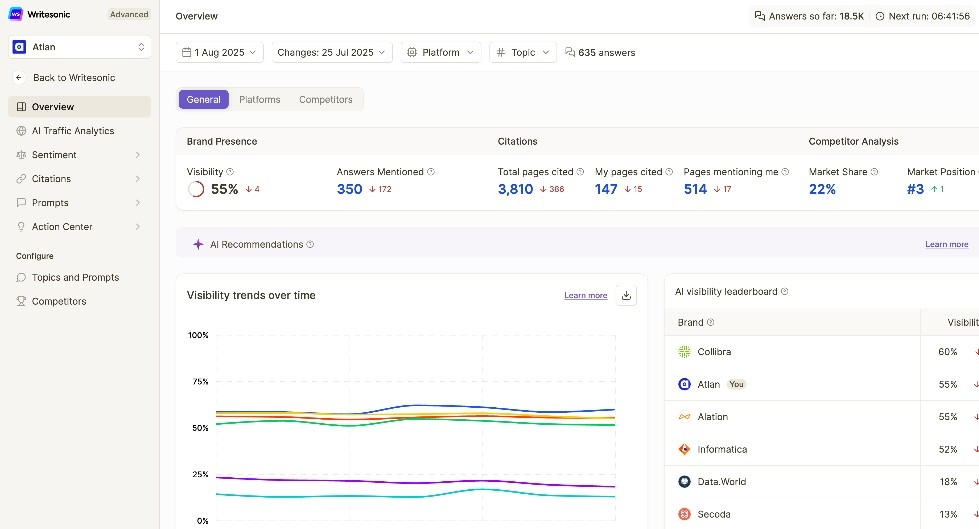This screenshot has height=529, width=979.
Task: Click the 350 Answers Mentioned value
Action: [x=350, y=189]
